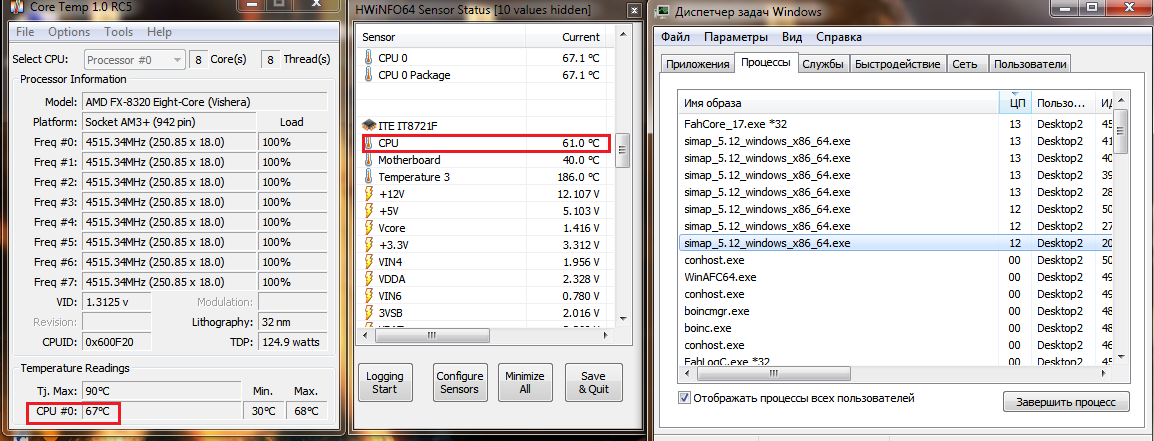
Task: Open the File menu in Core Temp
Action: click(24, 32)
